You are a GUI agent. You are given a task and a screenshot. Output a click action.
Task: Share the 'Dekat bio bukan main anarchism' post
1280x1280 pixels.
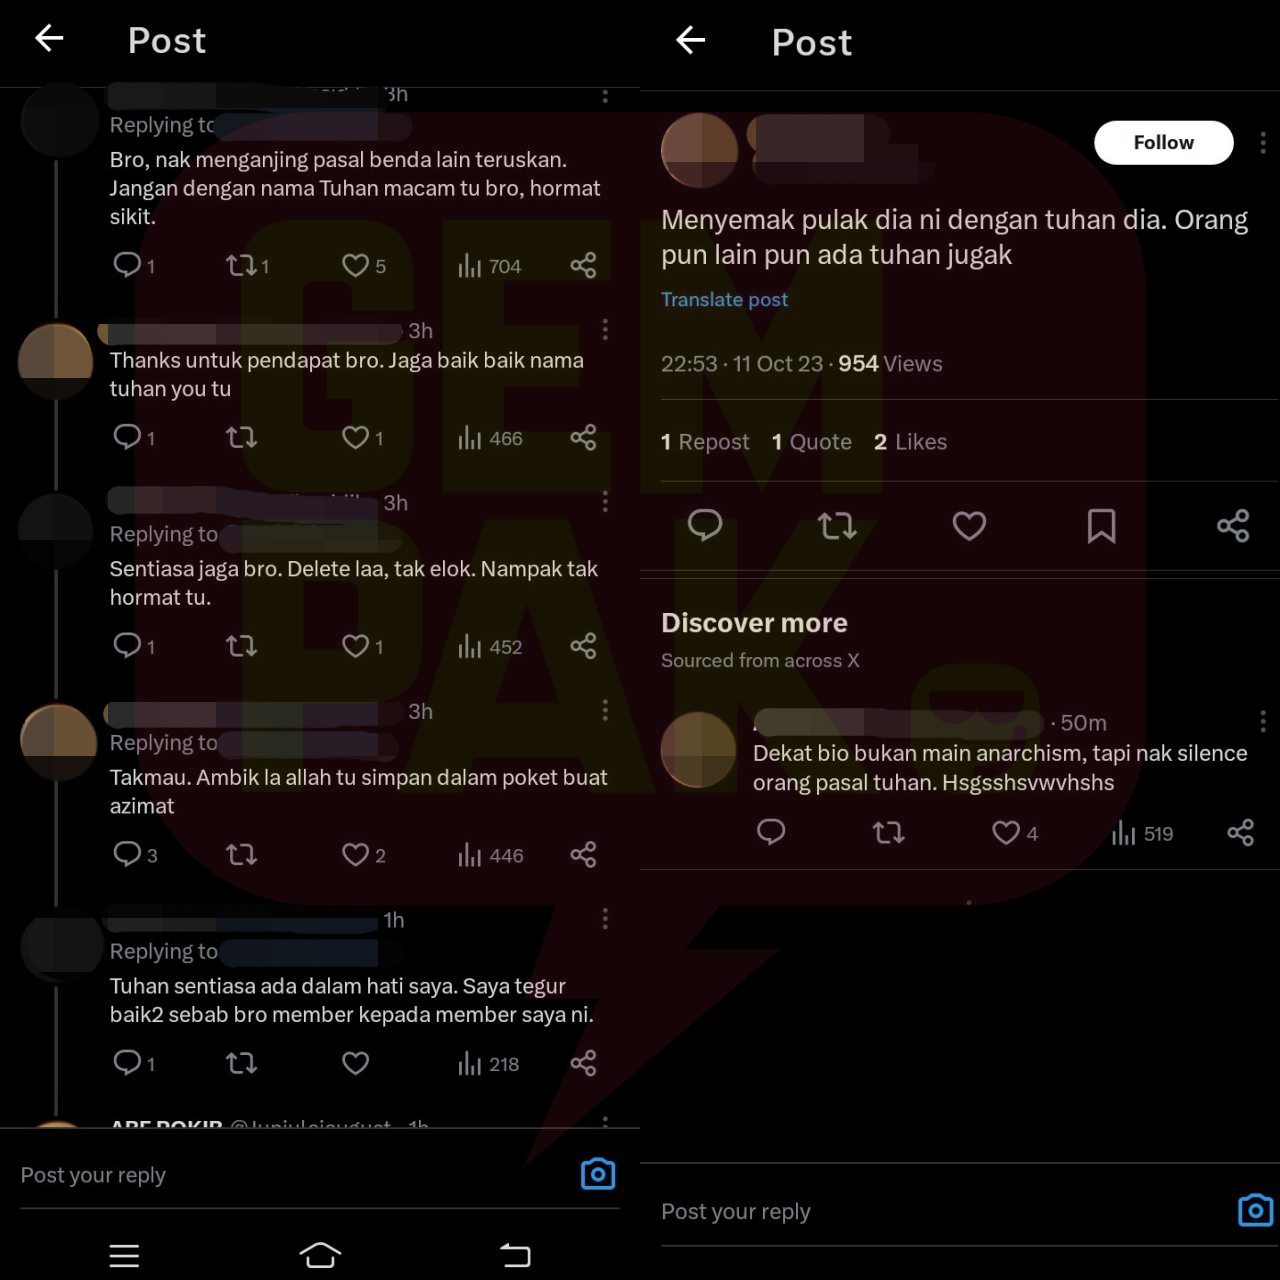(1240, 833)
